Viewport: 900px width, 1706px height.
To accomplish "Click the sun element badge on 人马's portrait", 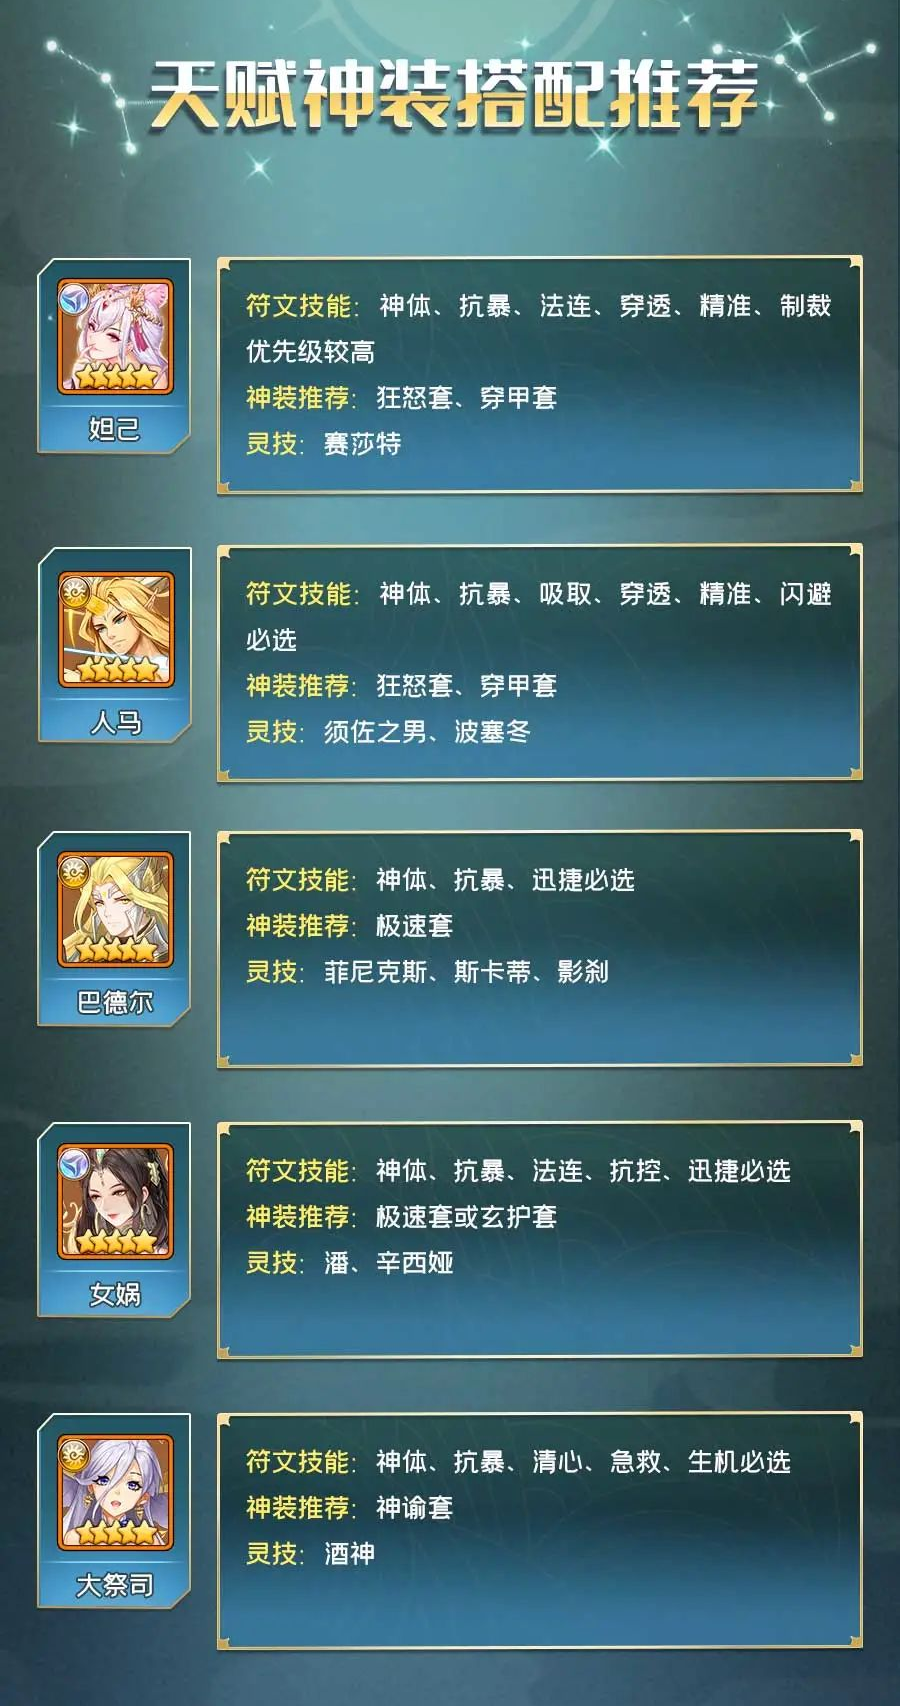I will tap(75, 590).
